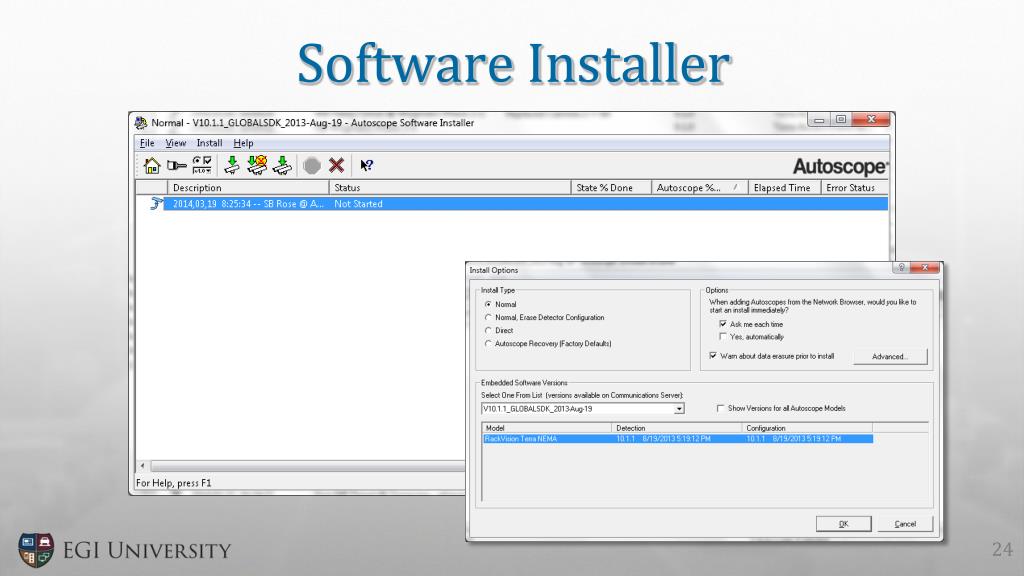This screenshot has height=576, width=1024.
Task: Open the File menu
Action: tap(147, 143)
